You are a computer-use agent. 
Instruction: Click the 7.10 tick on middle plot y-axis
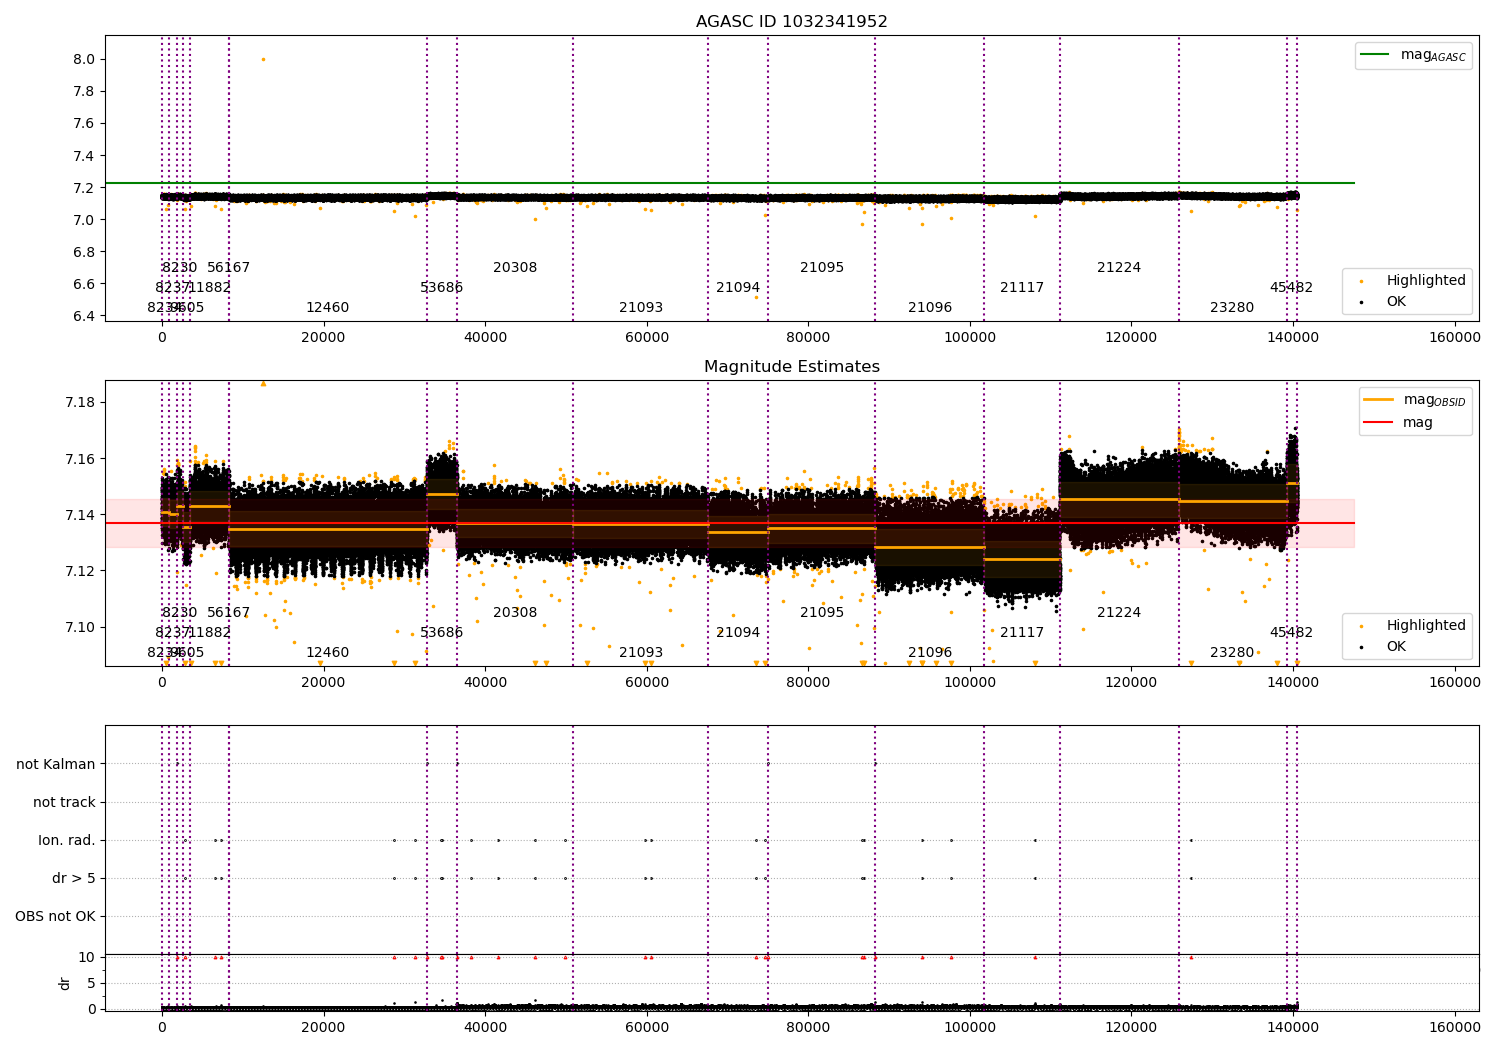[80, 628]
